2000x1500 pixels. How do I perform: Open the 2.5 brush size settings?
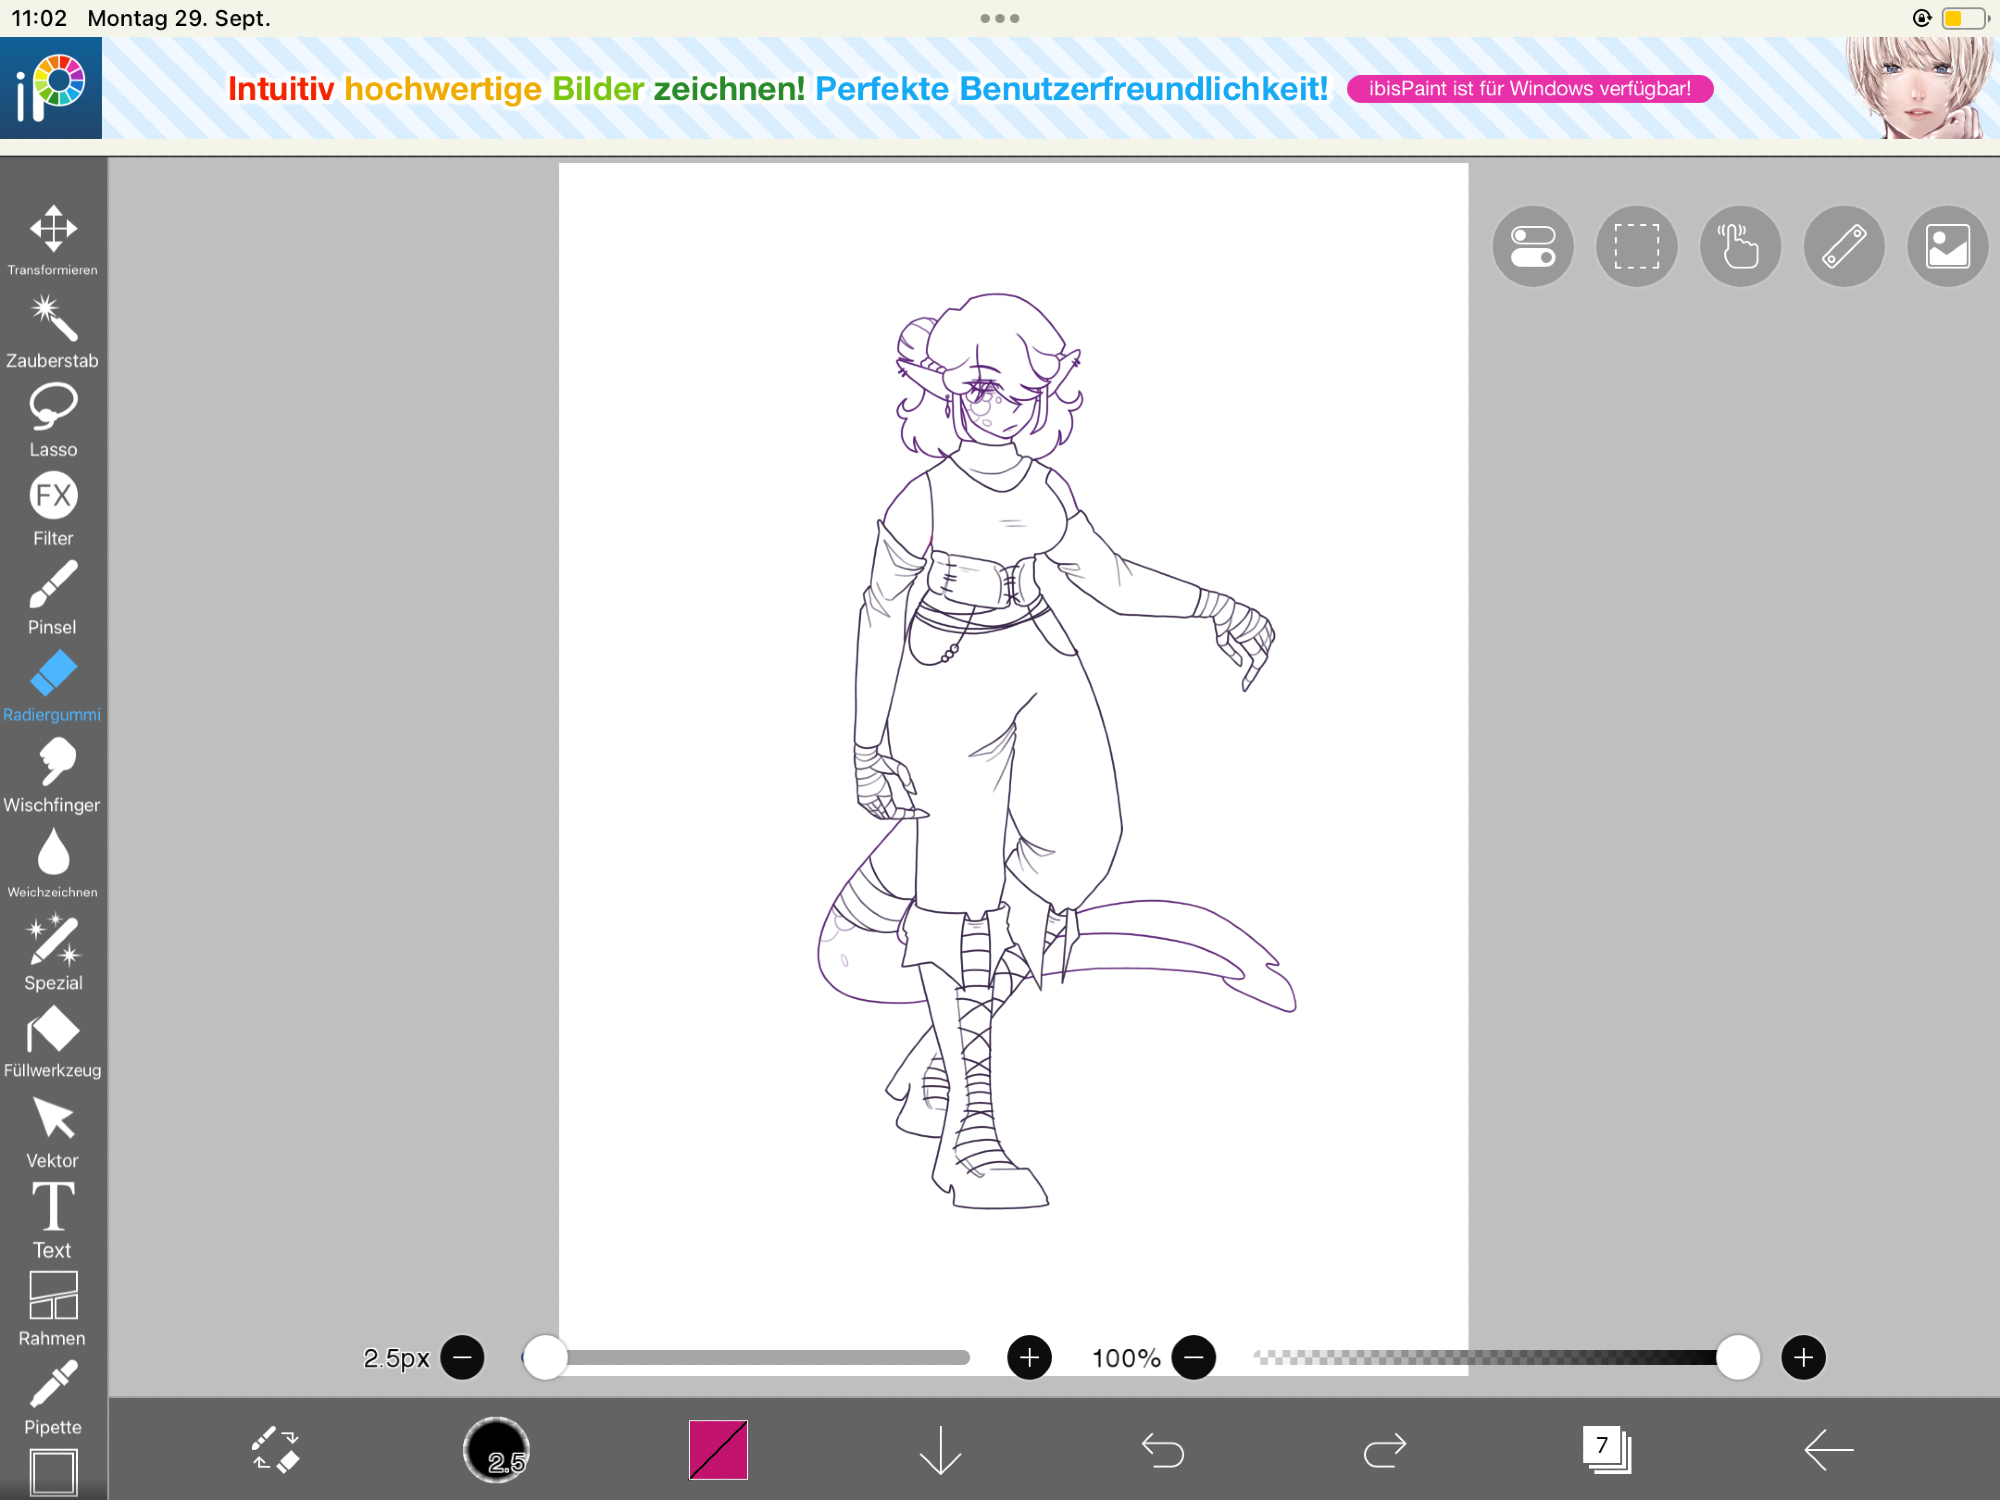point(496,1449)
